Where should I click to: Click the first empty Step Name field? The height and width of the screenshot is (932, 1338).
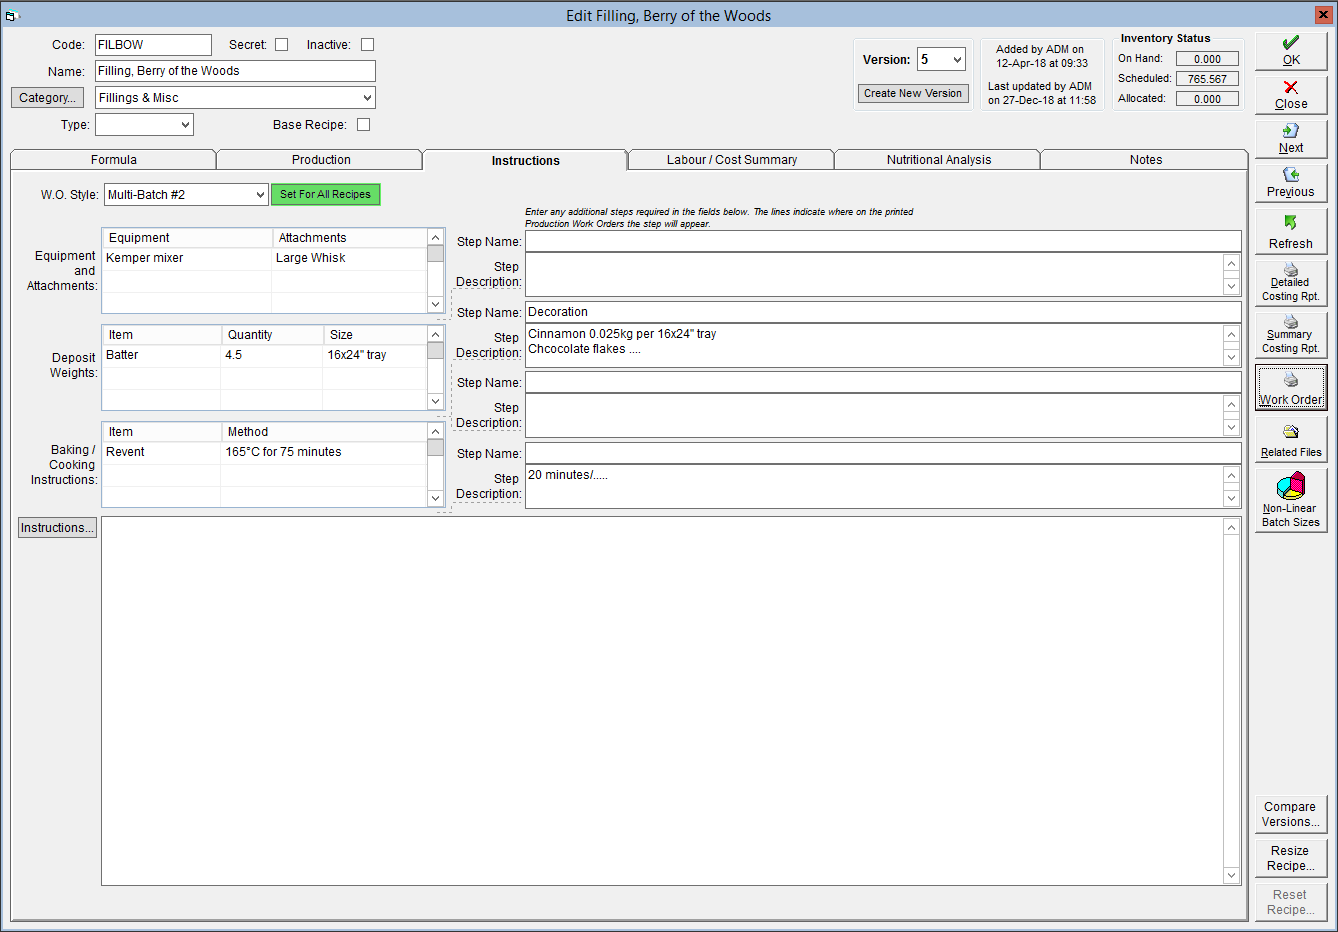click(883, 241)
